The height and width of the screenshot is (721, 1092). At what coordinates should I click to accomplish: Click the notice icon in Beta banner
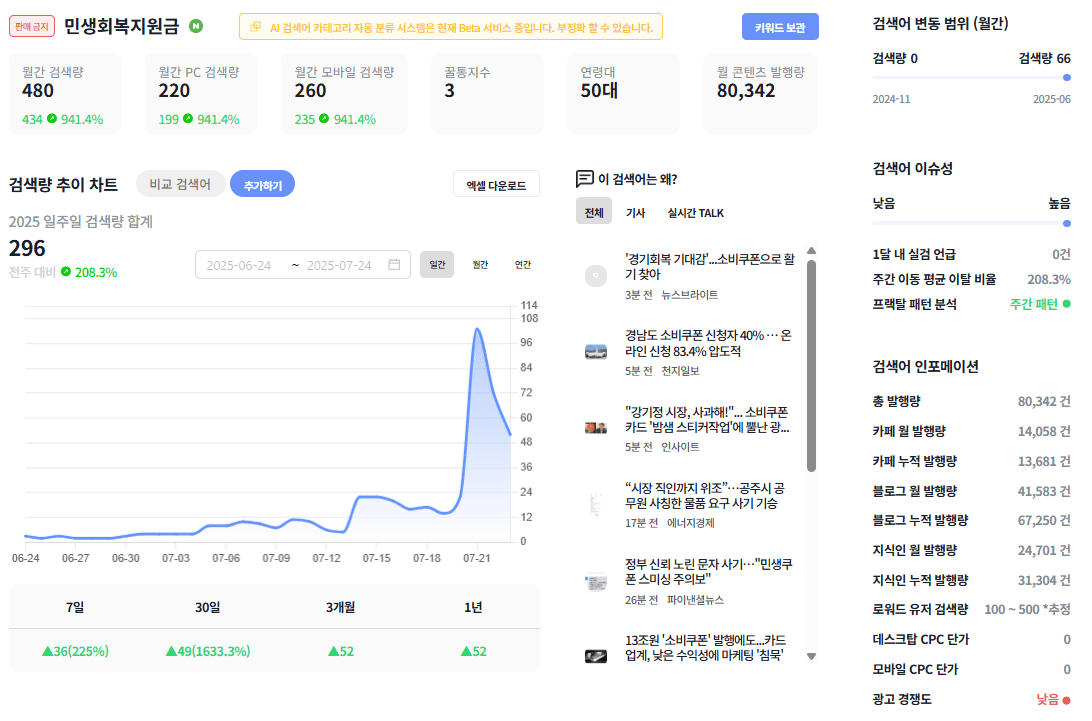(x=256, y=27)
